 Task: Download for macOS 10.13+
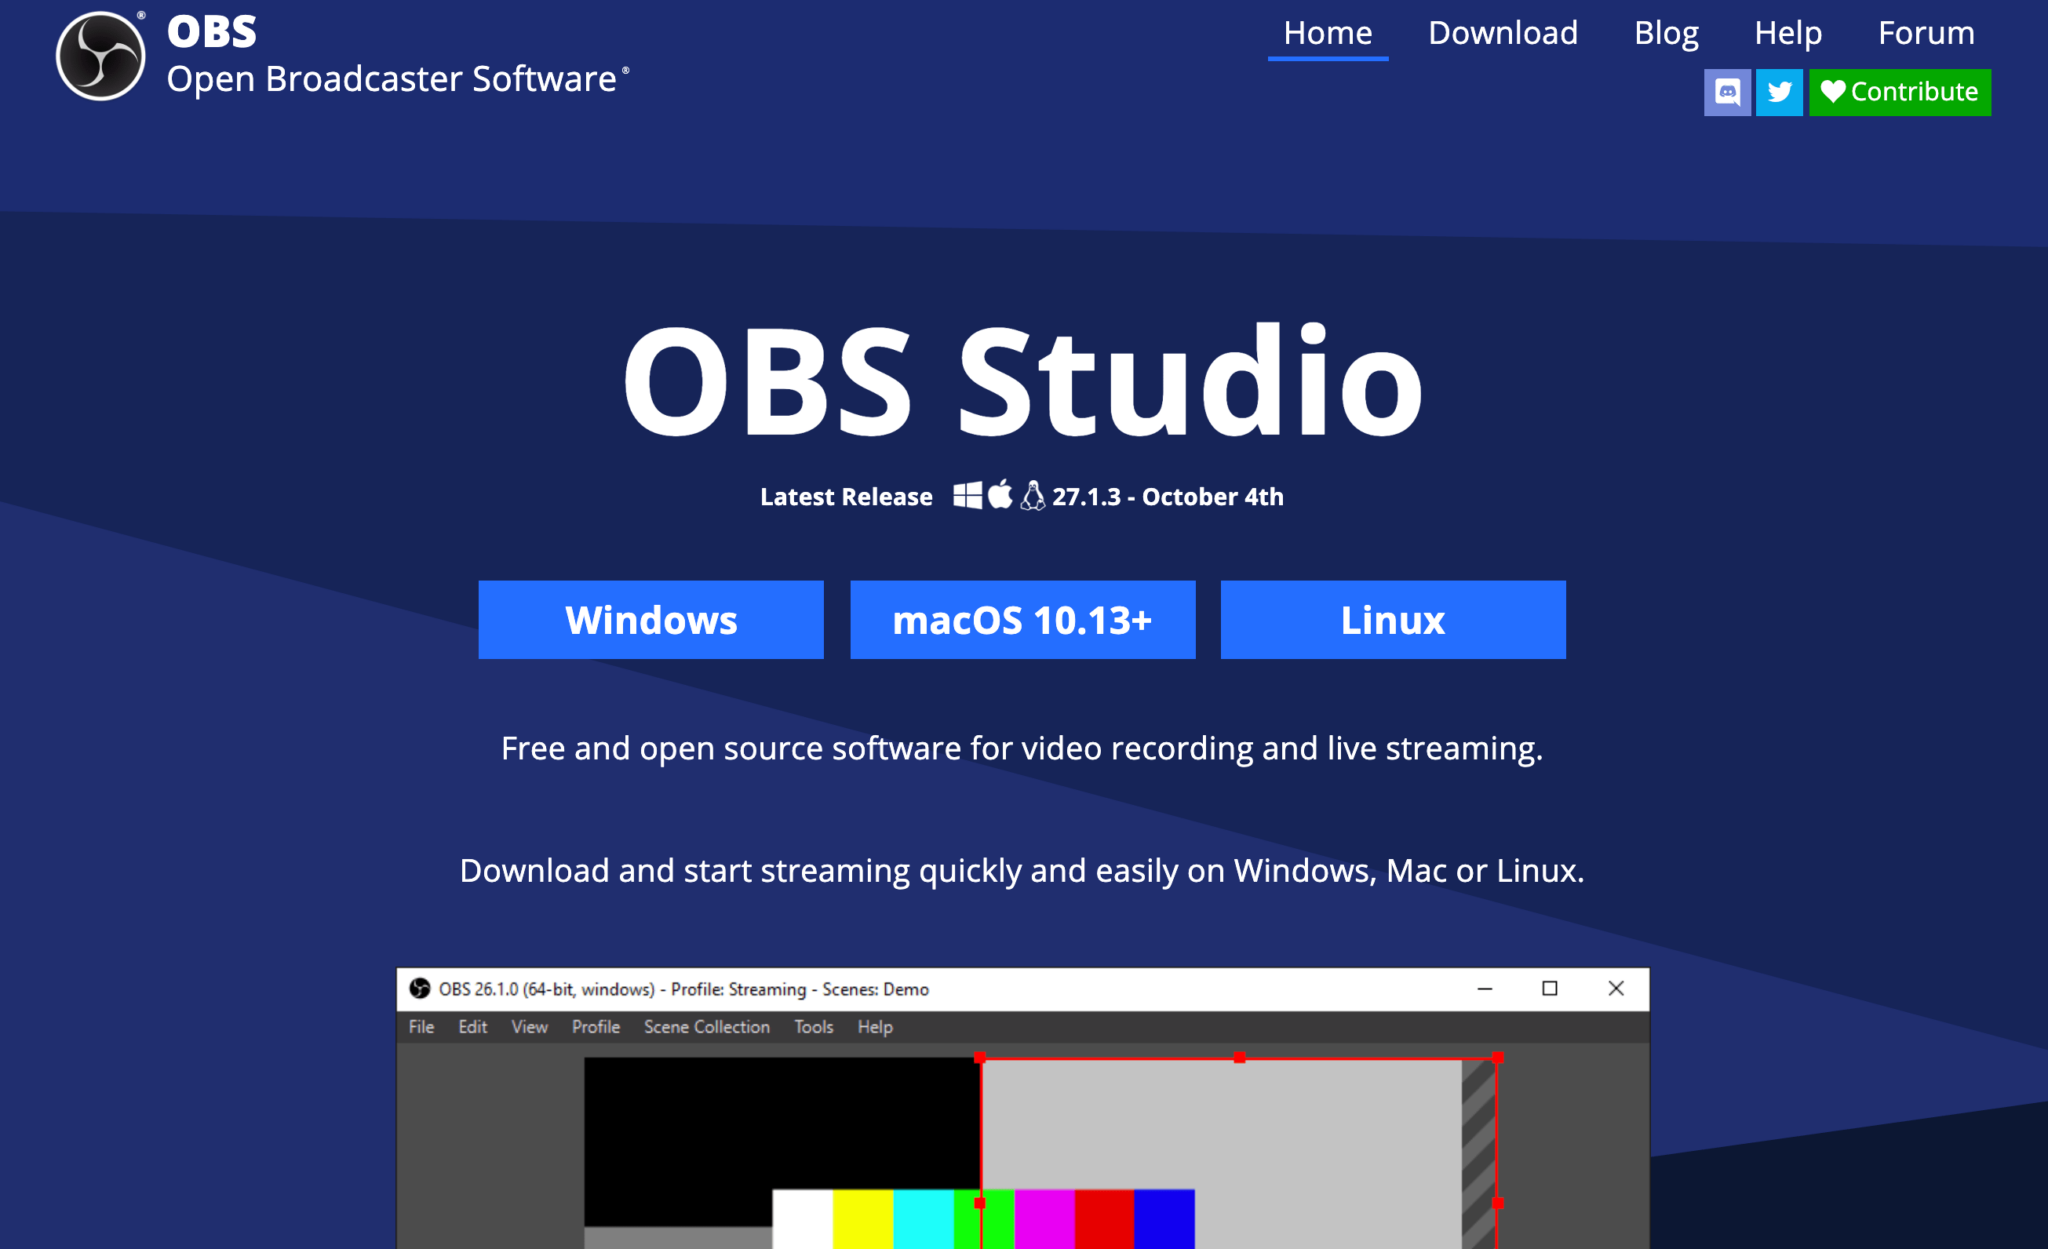pyautogui.click(x=1022, y=620)
